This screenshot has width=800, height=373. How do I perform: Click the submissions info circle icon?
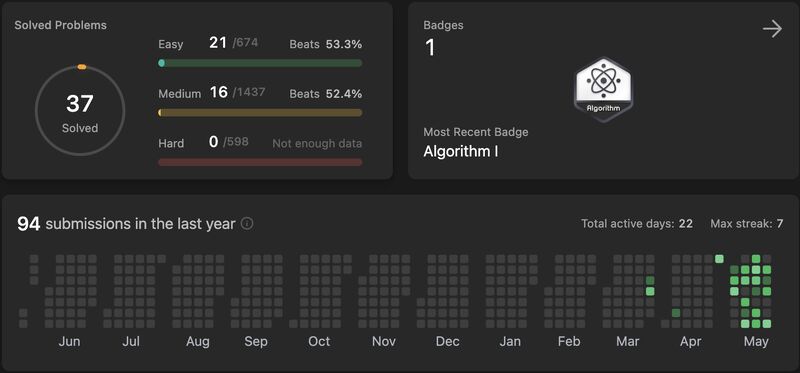(247, 223)
